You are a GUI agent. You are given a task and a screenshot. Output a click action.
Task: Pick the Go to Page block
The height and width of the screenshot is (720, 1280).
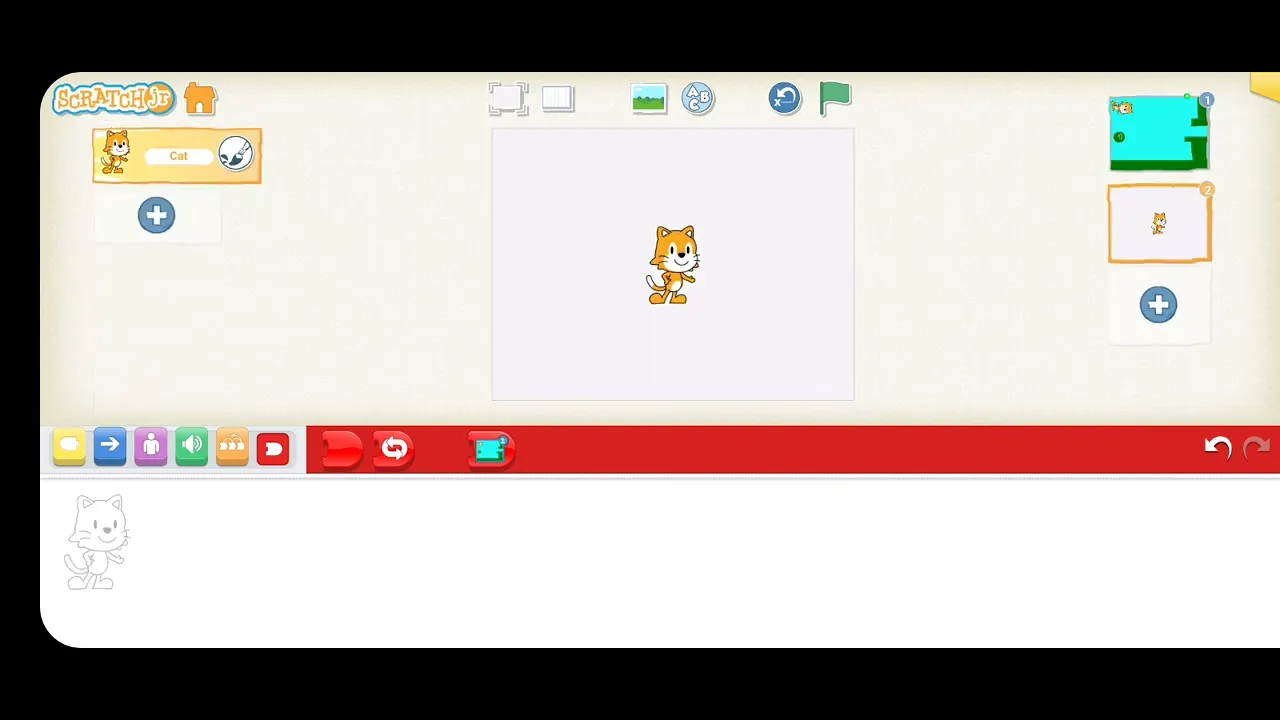(491, 450)
